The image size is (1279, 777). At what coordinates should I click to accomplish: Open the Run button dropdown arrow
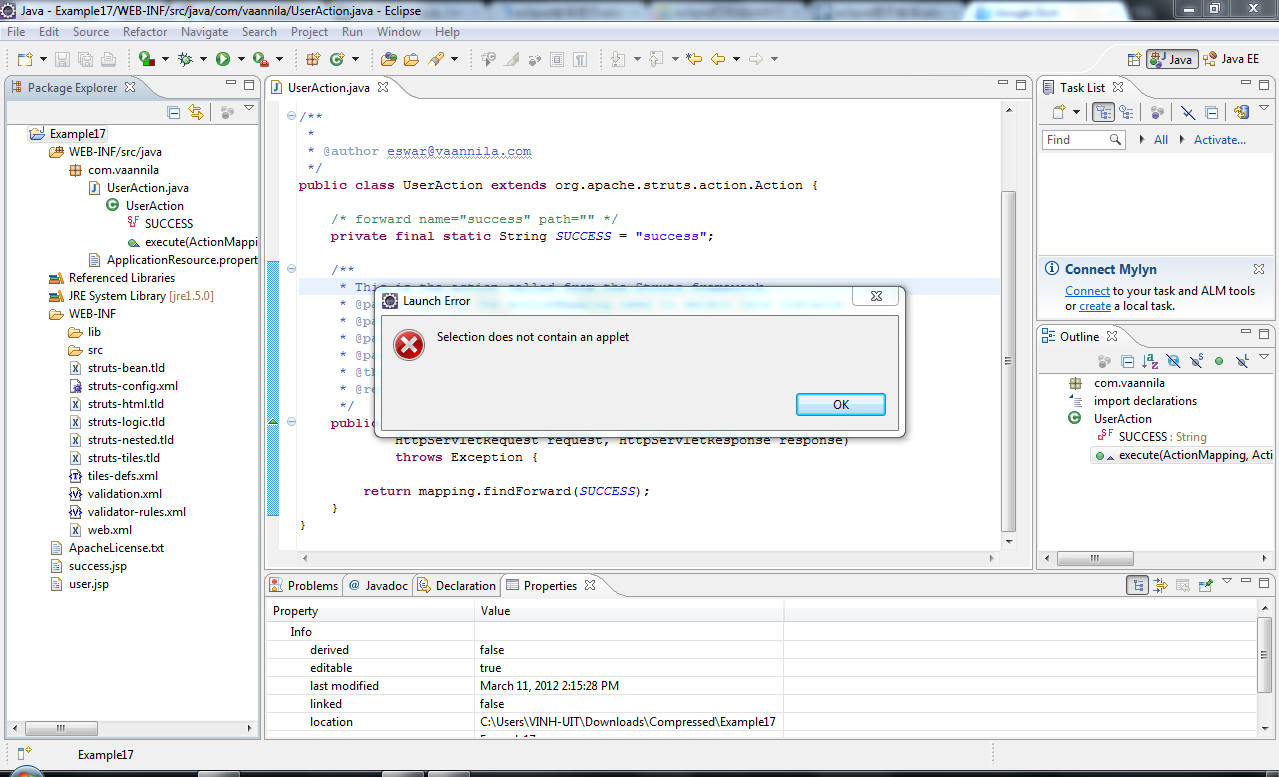point(241,60)
